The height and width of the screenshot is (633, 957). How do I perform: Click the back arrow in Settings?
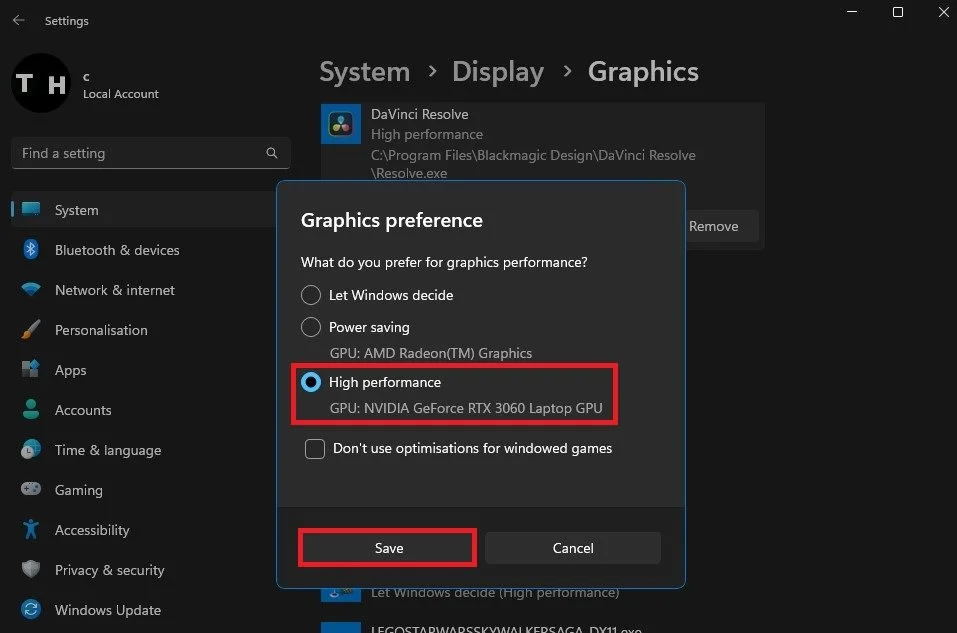pyautogui.click(x=19, y=20)
